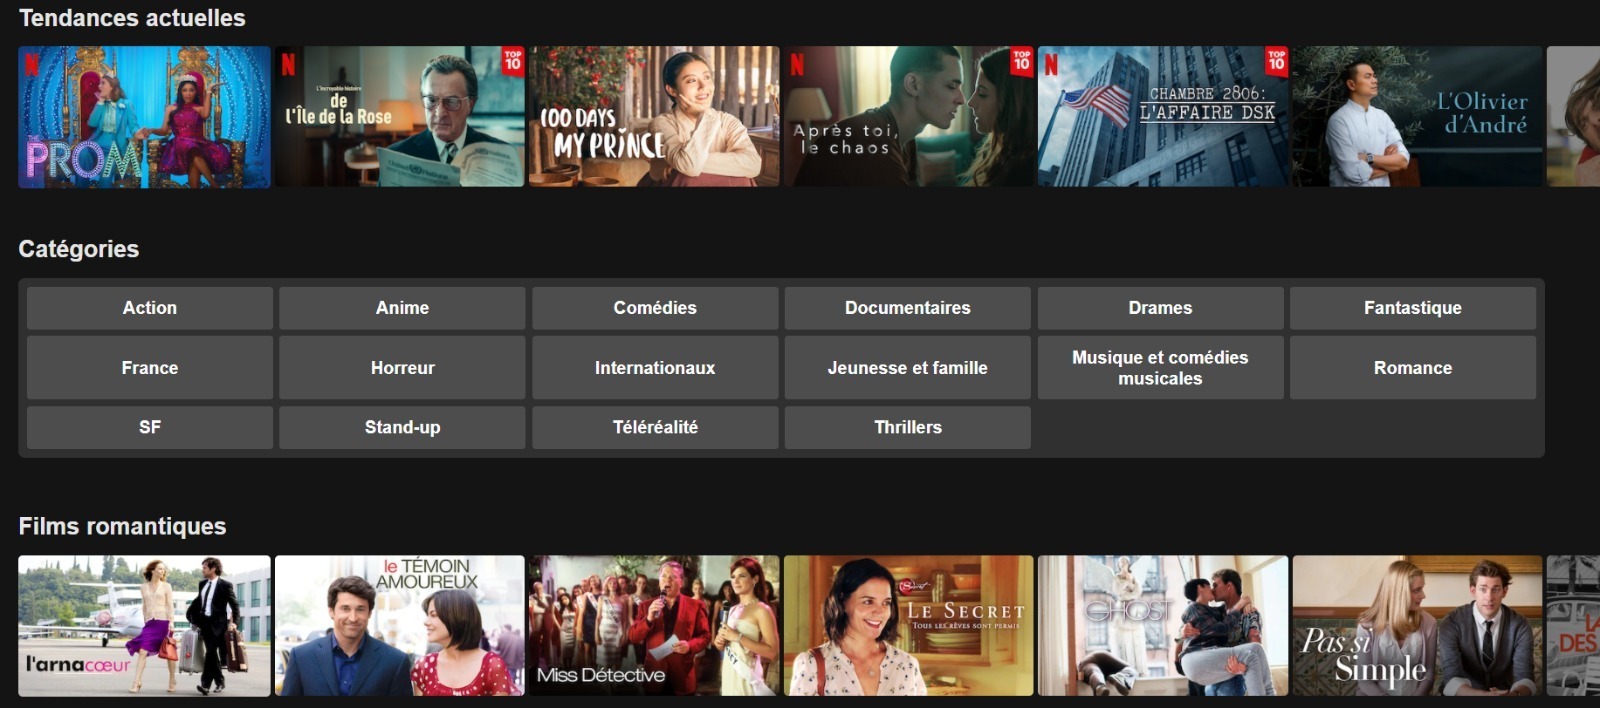
Task: Click Top 10 badge on Après toi, le chaos
Action: click(x=1021, y=61)
